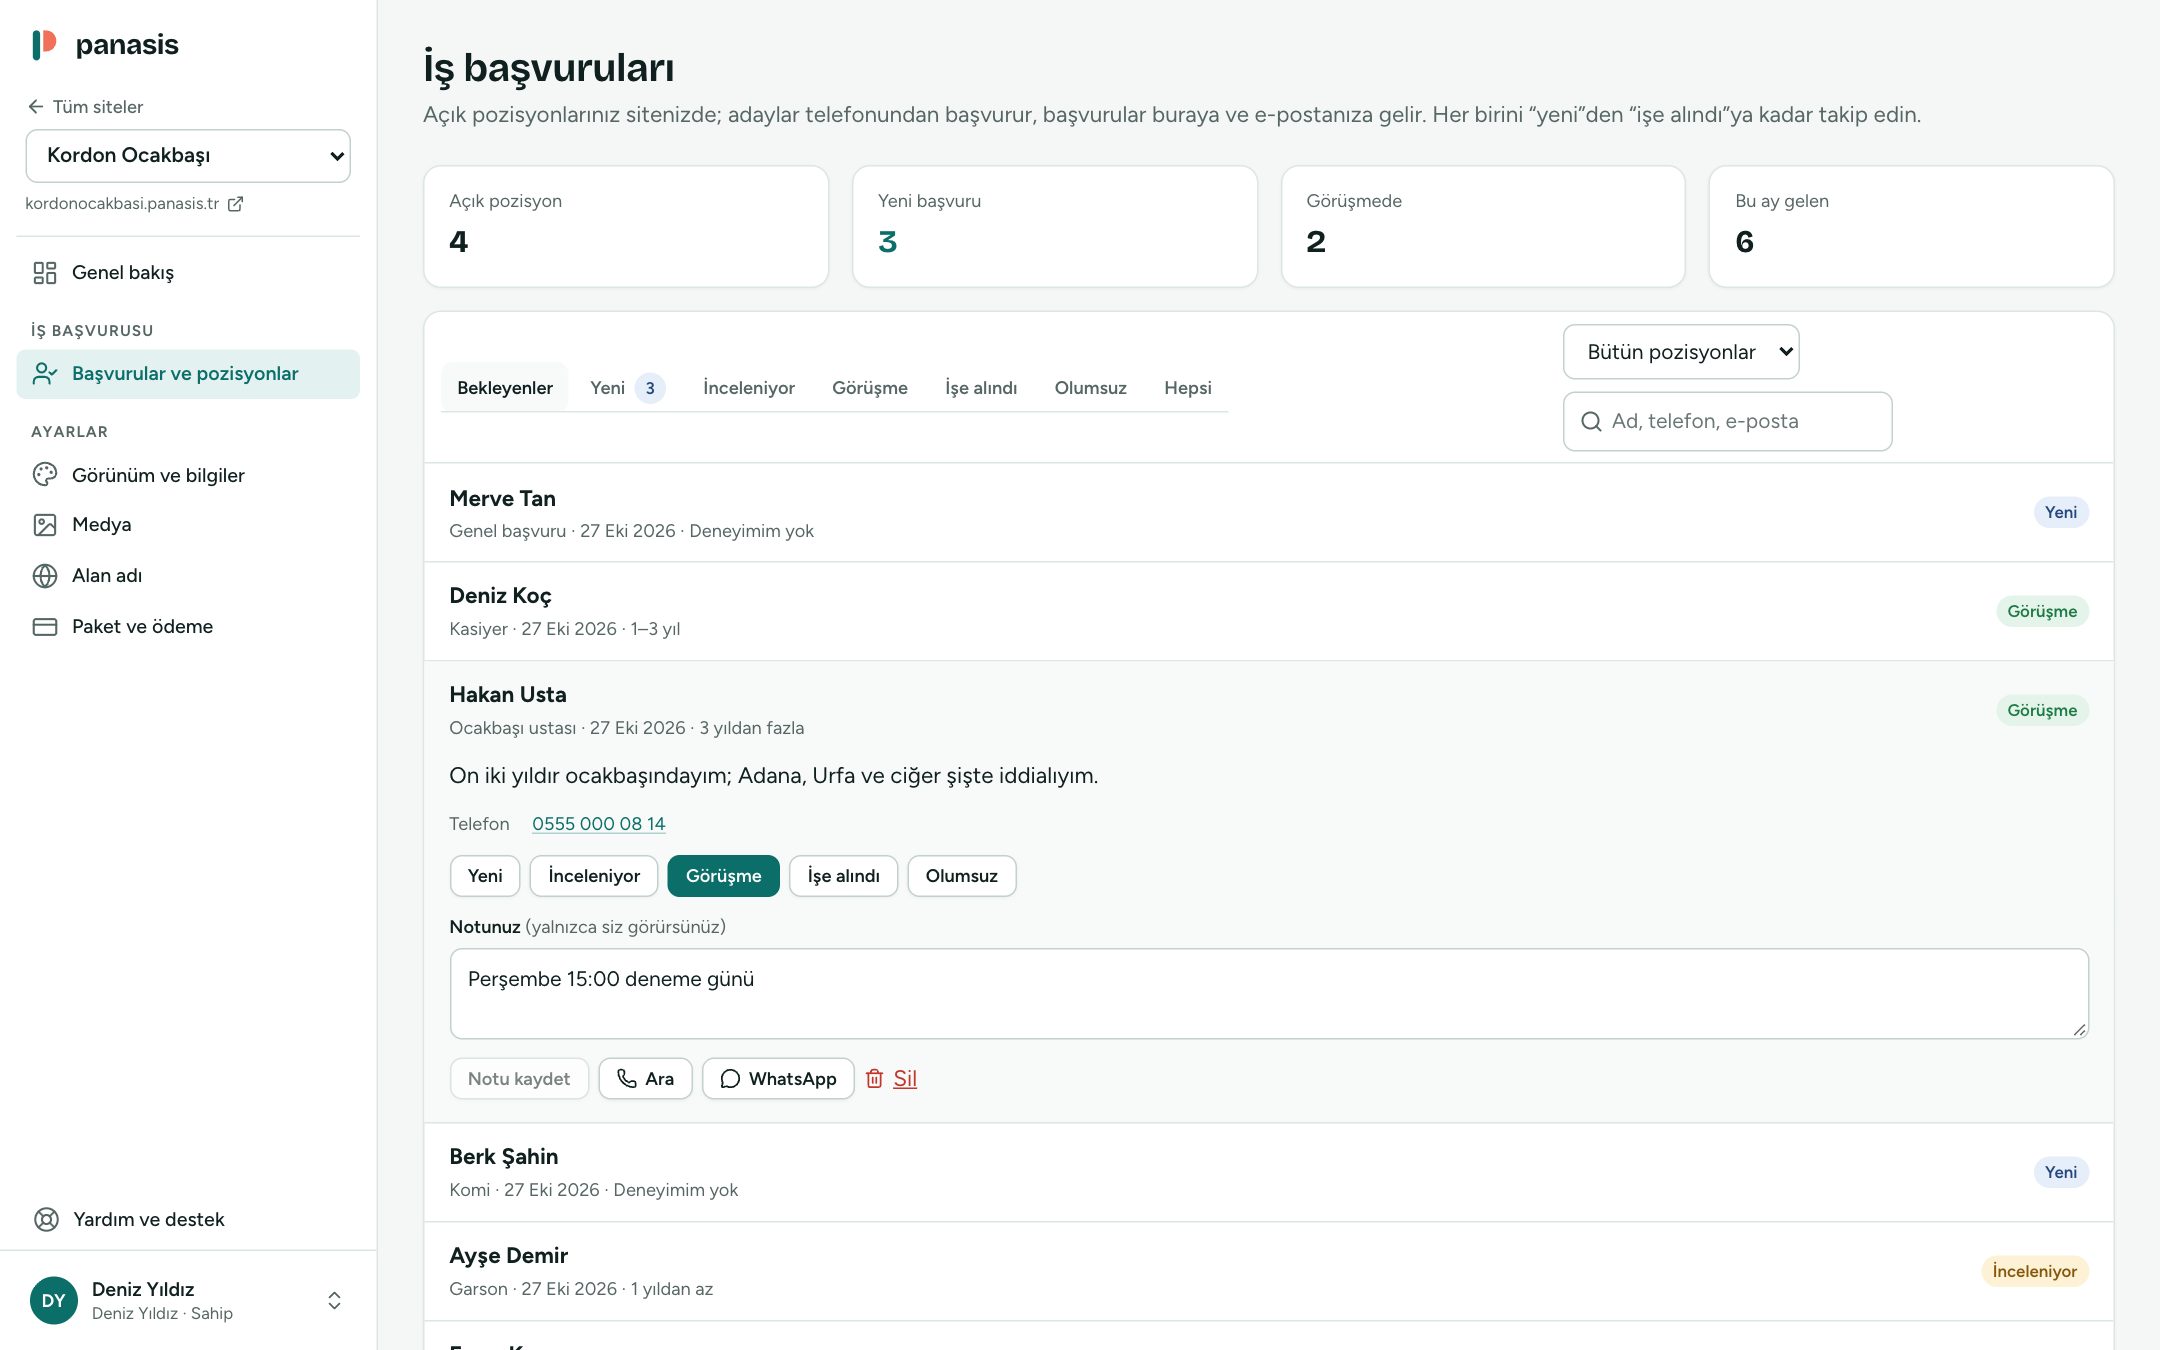Switch to the Yeni tab
This screenshot has width=2160, height=1350.
pyautogui.click(x=627, y=388)
